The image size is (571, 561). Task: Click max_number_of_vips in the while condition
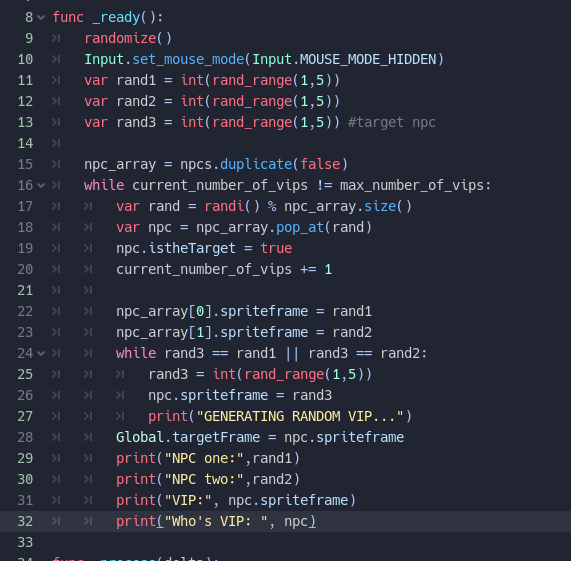tap(411, 185)
